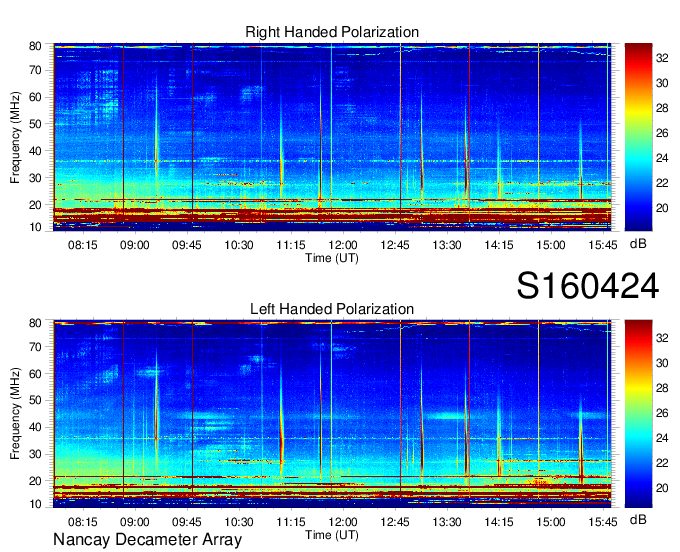
Task: Click the 20 dB label on the bottom colorbar
Action: (x=662, y=488)
